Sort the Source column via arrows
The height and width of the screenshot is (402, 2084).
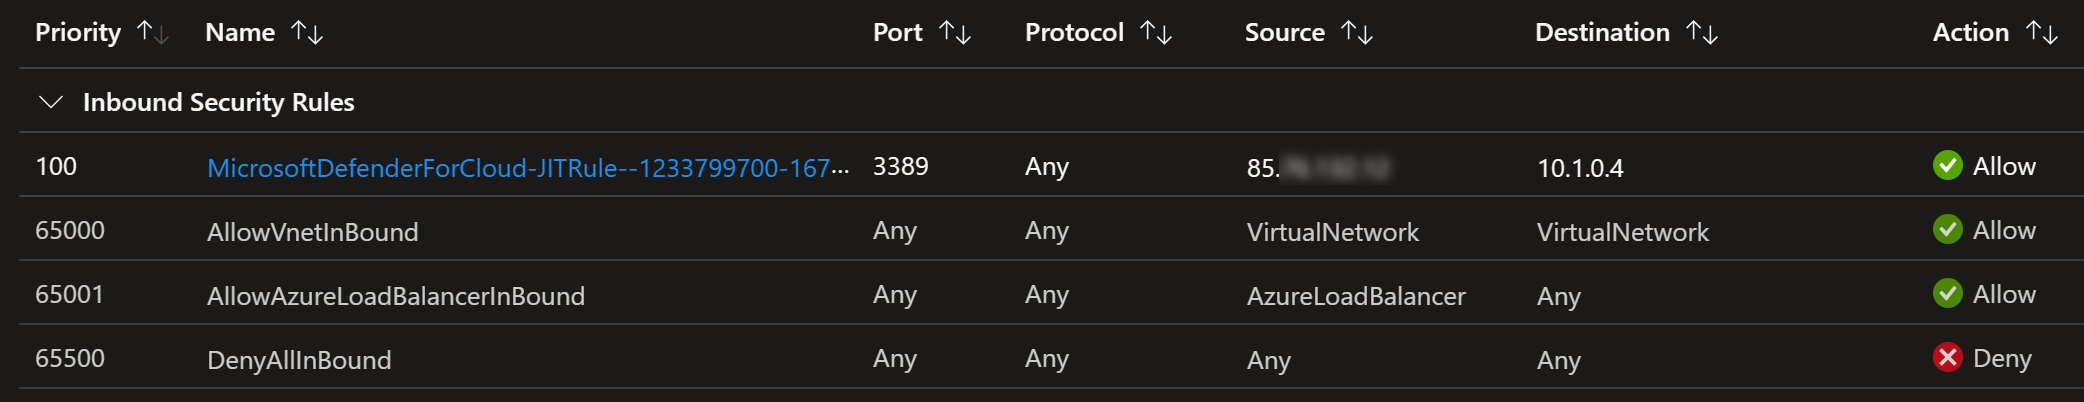[1357, 33]
